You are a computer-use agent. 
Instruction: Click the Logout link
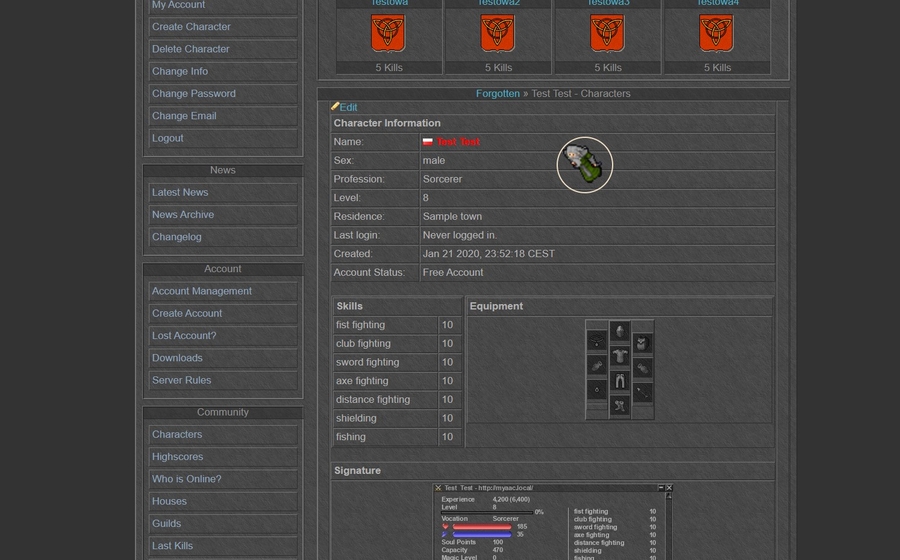[168, 138]
